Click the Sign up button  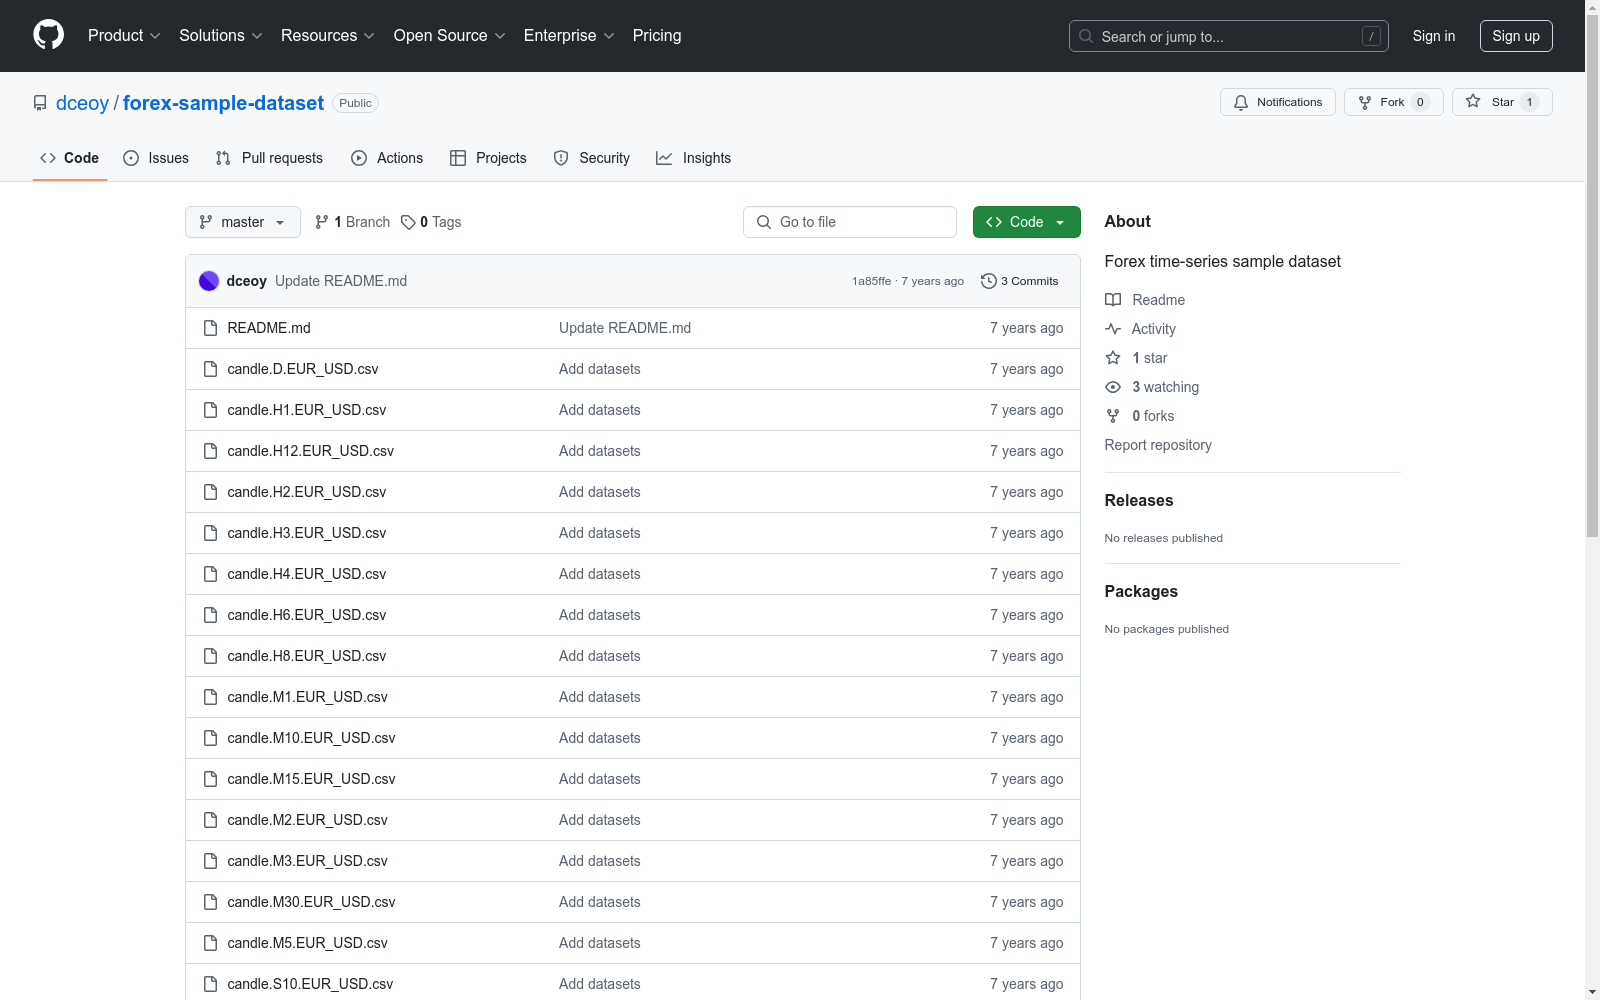[1516, 36]
